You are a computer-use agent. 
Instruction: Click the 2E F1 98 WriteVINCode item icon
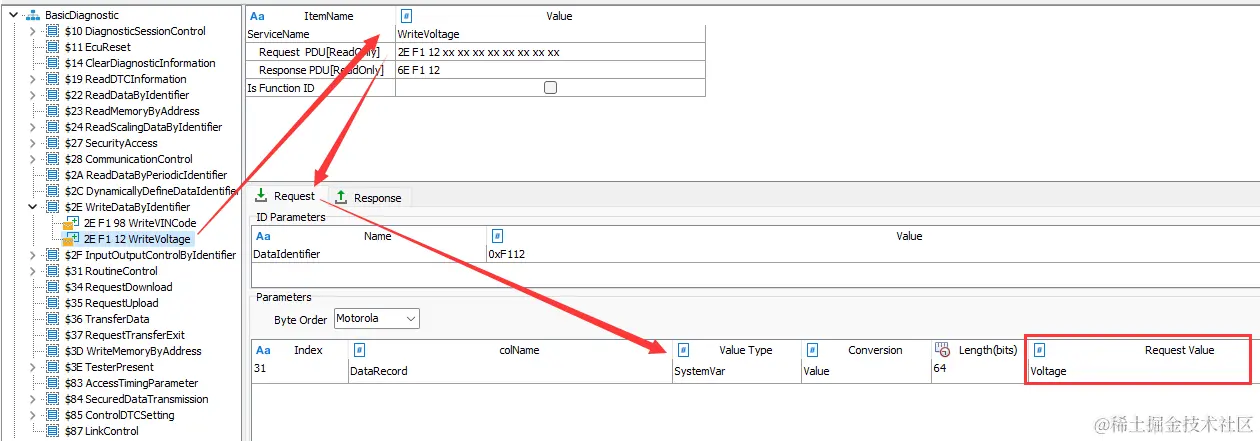tap(71, 223)
